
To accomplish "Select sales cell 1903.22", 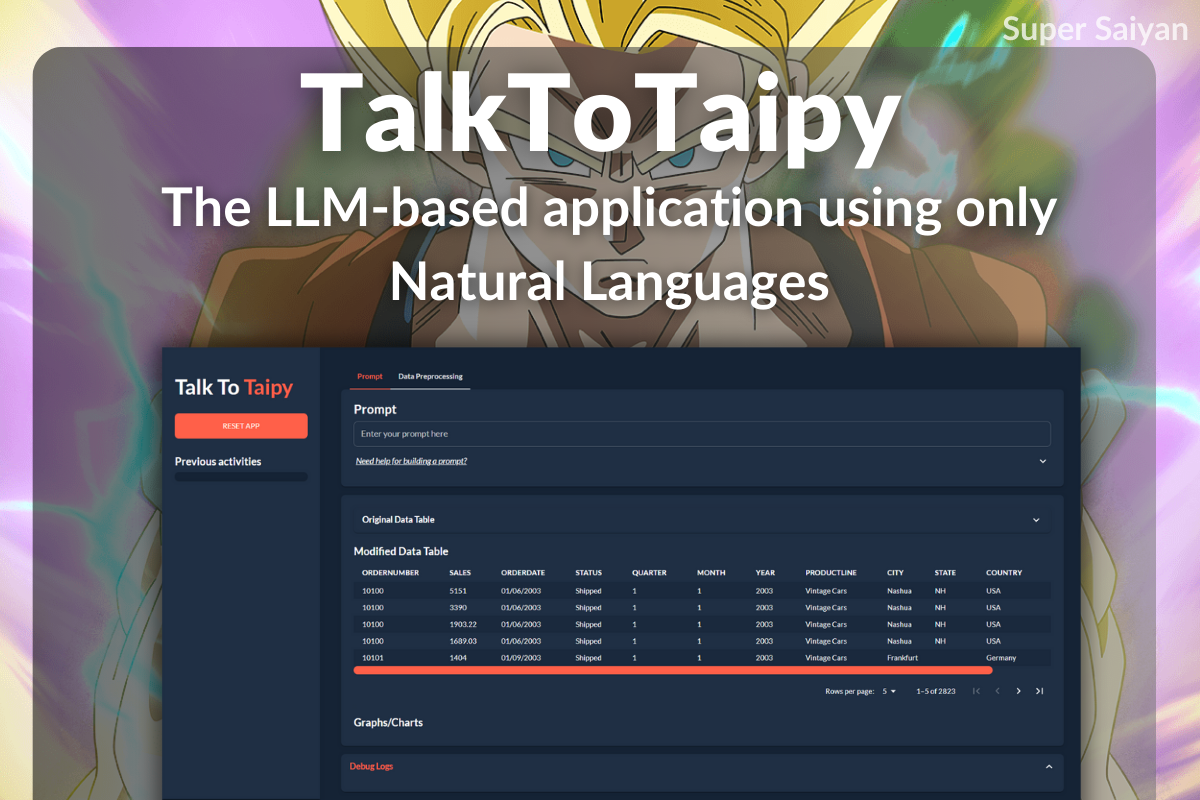I will (463, 624).
